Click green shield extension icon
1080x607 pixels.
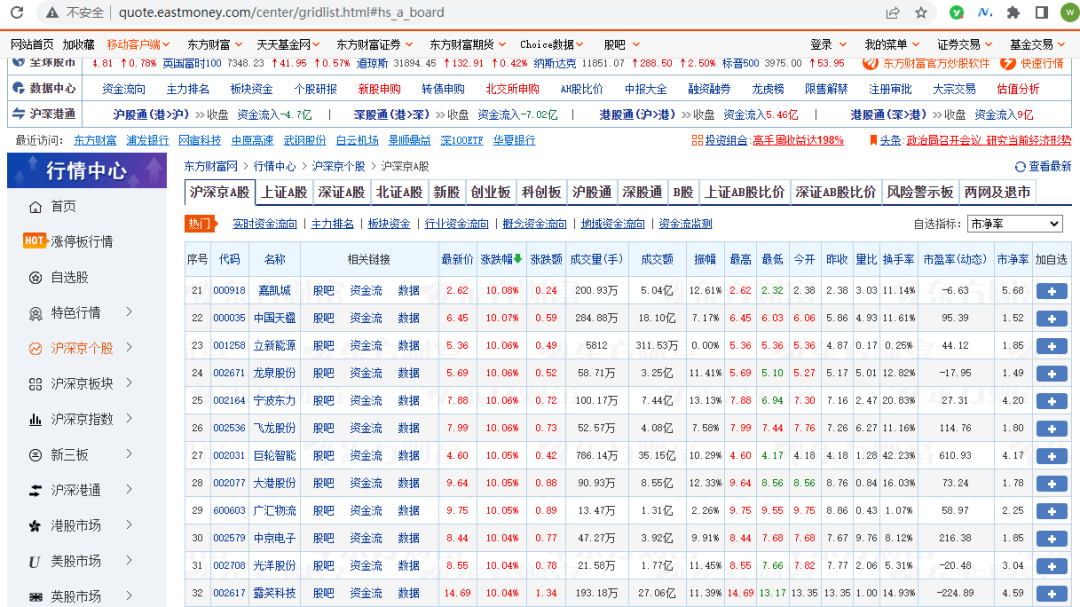coord(956,12)
